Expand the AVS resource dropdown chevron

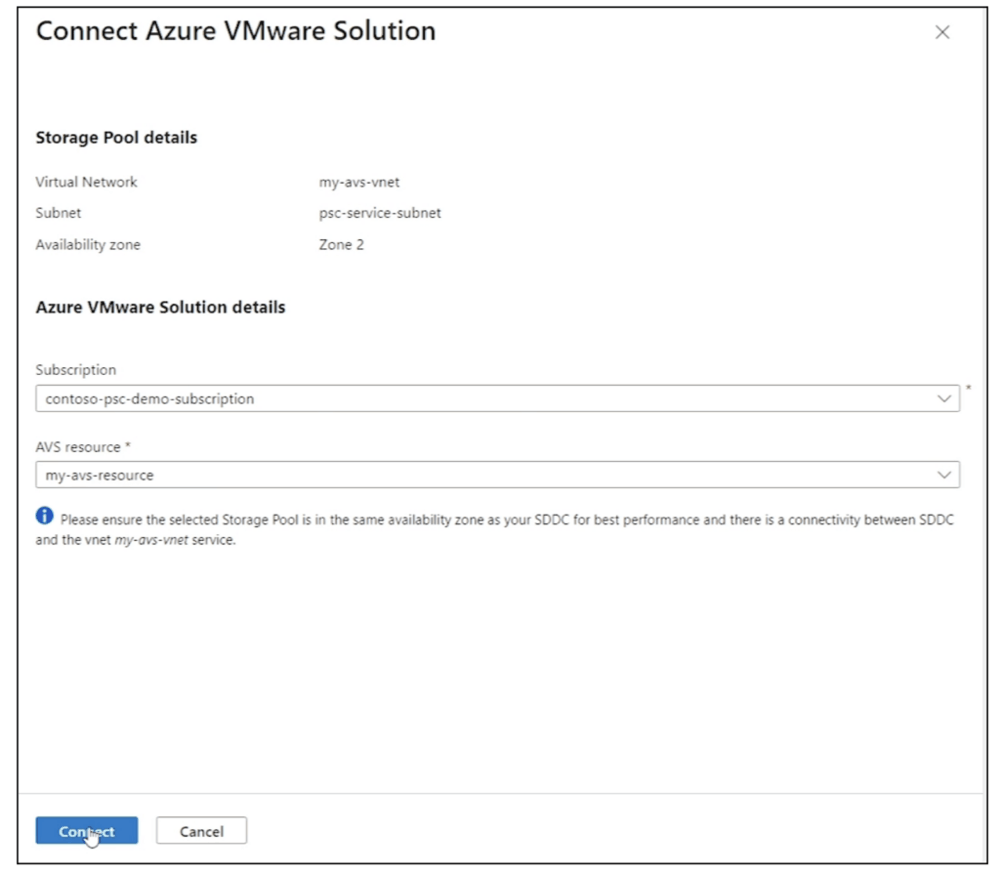pos(944,475)
